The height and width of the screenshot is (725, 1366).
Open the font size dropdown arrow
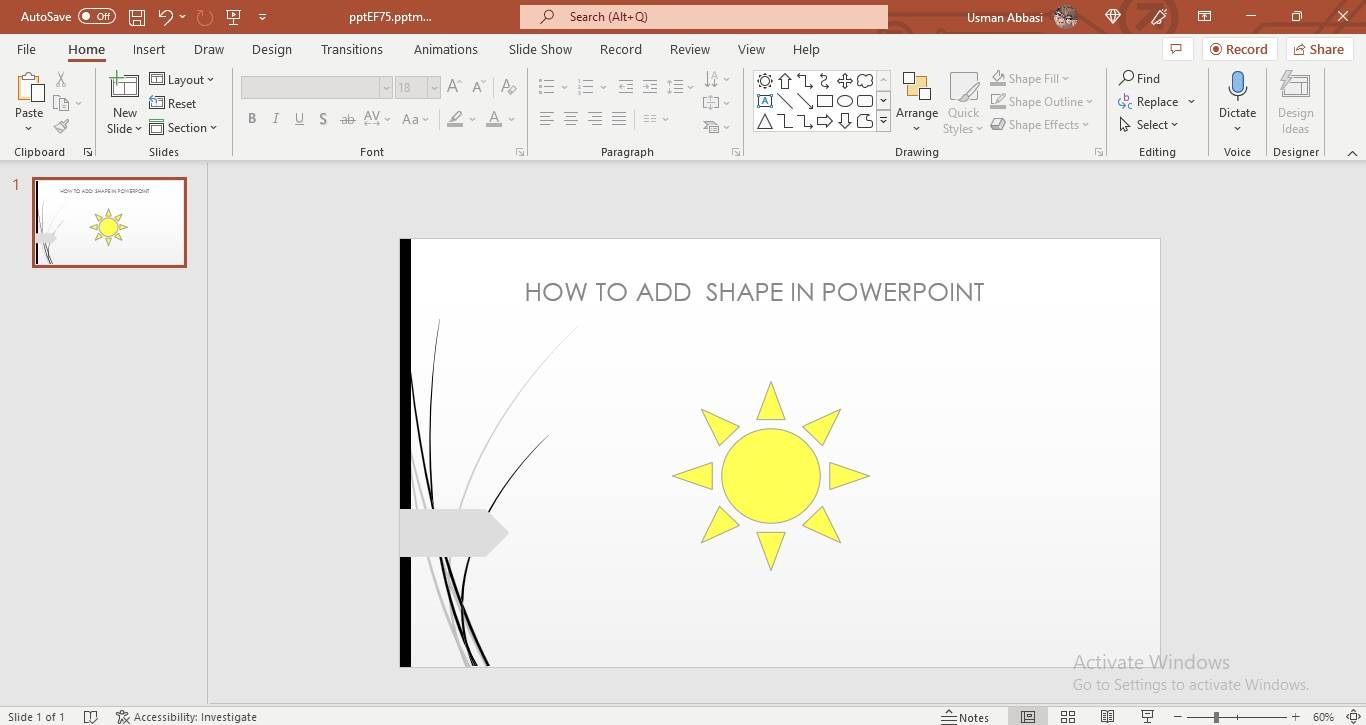click(433, 88)
